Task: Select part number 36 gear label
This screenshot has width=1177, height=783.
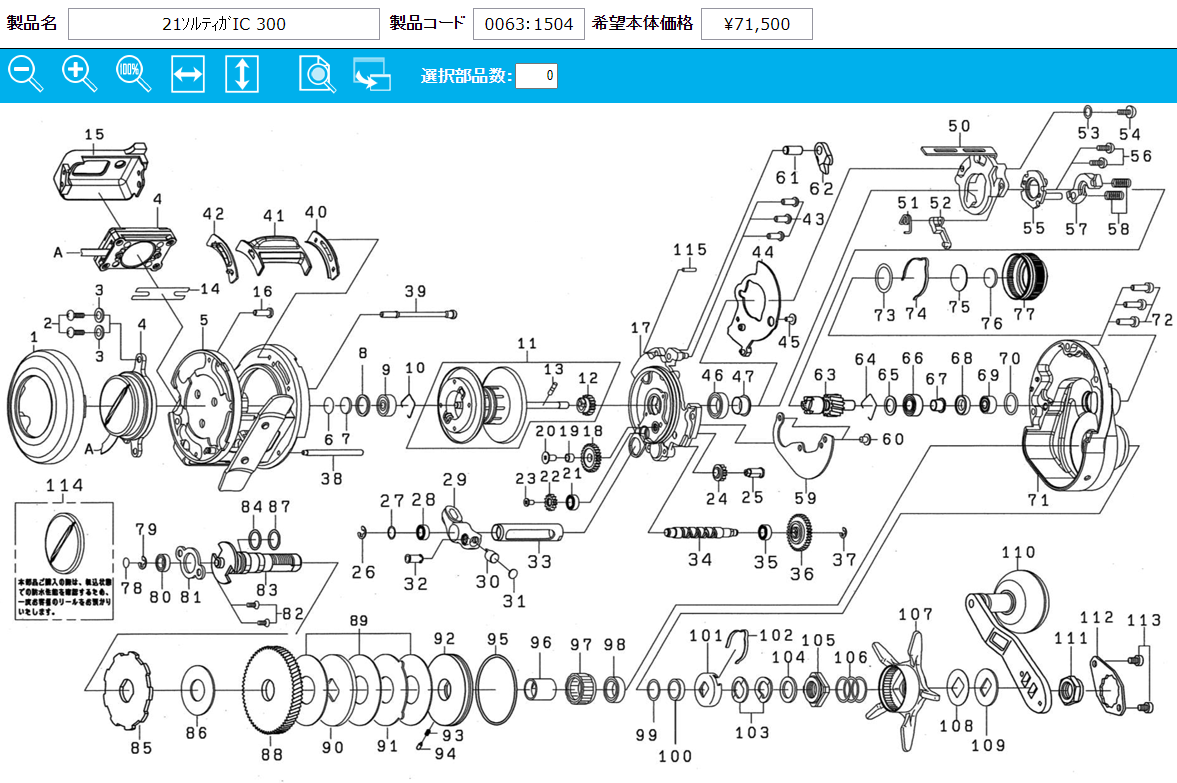Action: (802, 574)
